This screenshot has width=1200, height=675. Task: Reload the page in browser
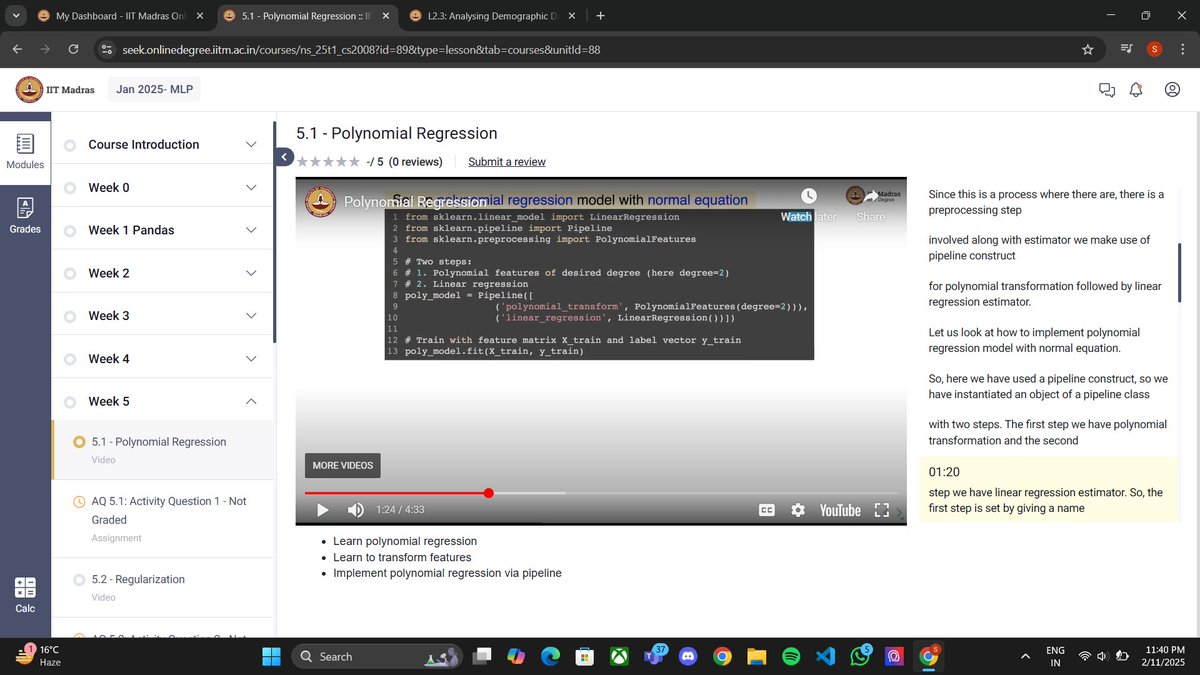pos(73,49)
